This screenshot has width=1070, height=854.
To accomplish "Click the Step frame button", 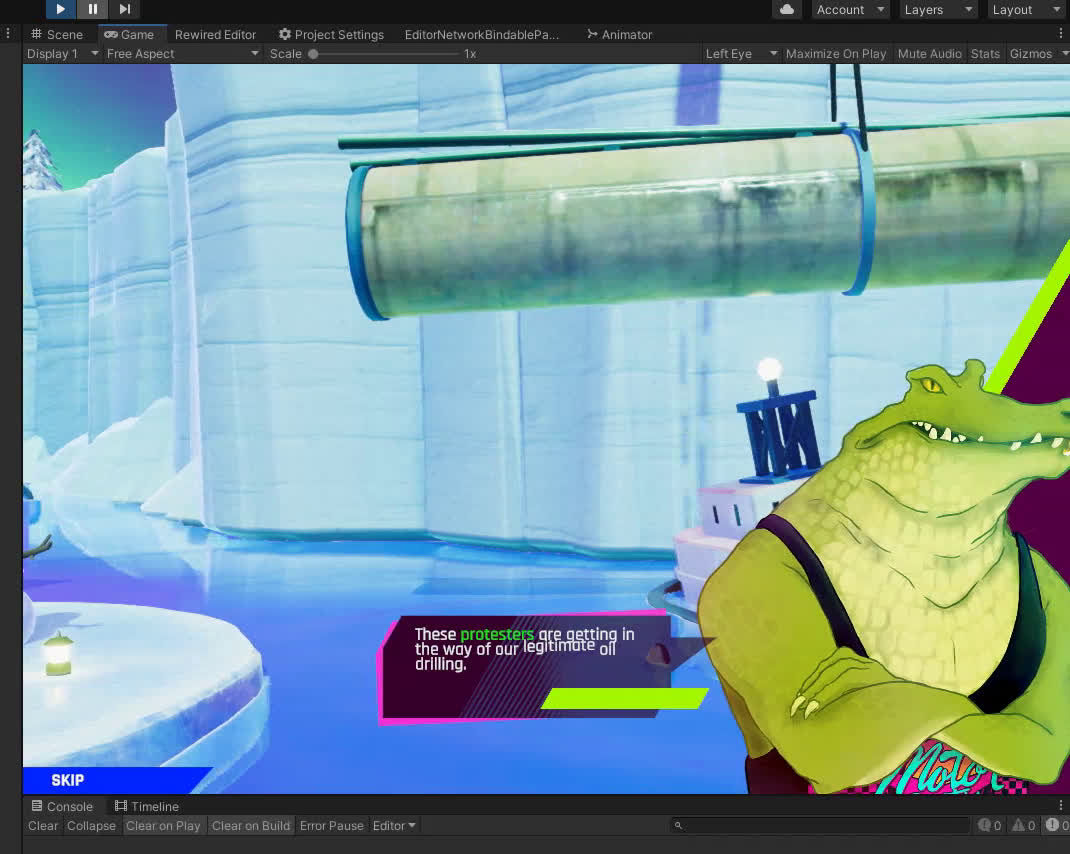I will coord(124,9).
